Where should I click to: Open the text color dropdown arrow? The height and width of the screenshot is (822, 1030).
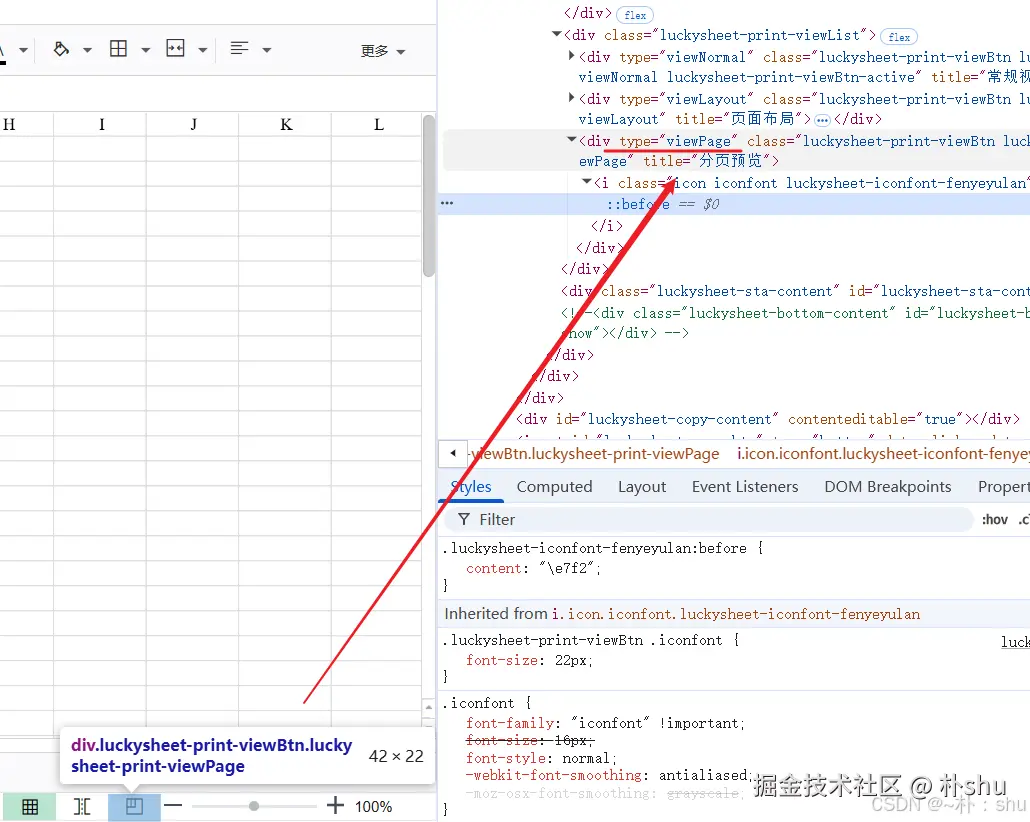click(24, 50)
